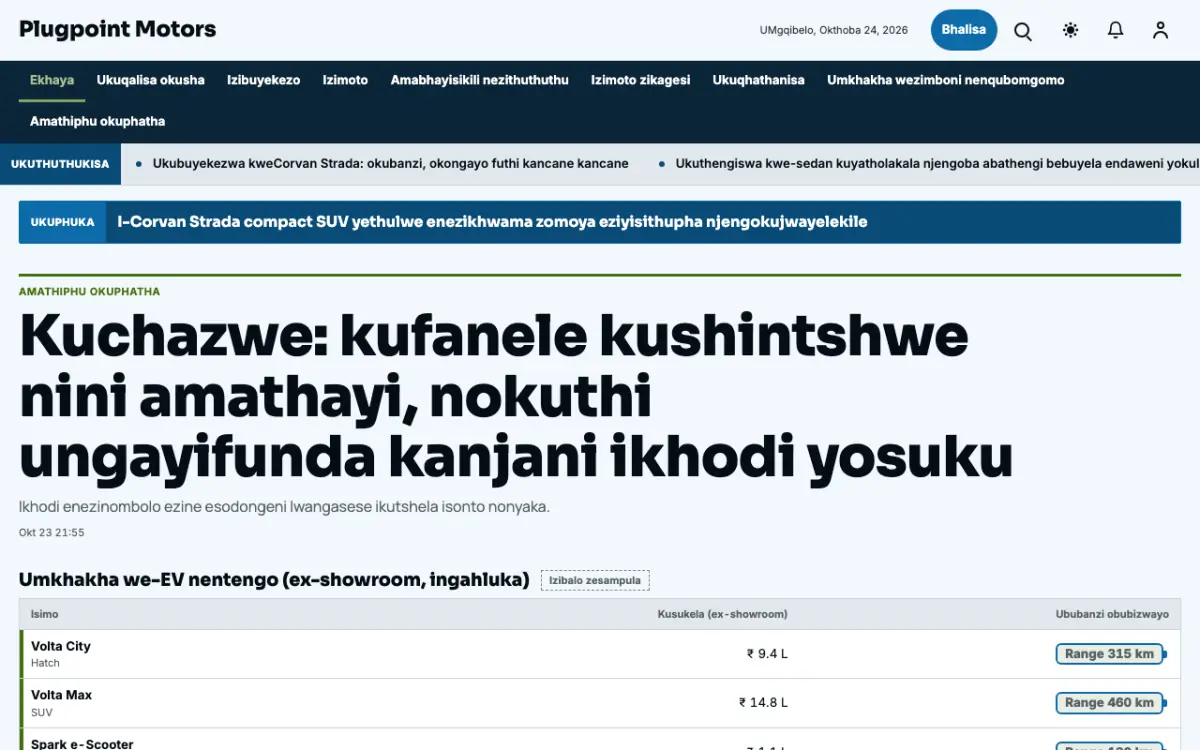The image size is (1200, 750).
Task: Open the Ukuqhathanisa menu item
Action: click(x=759, y=80)
